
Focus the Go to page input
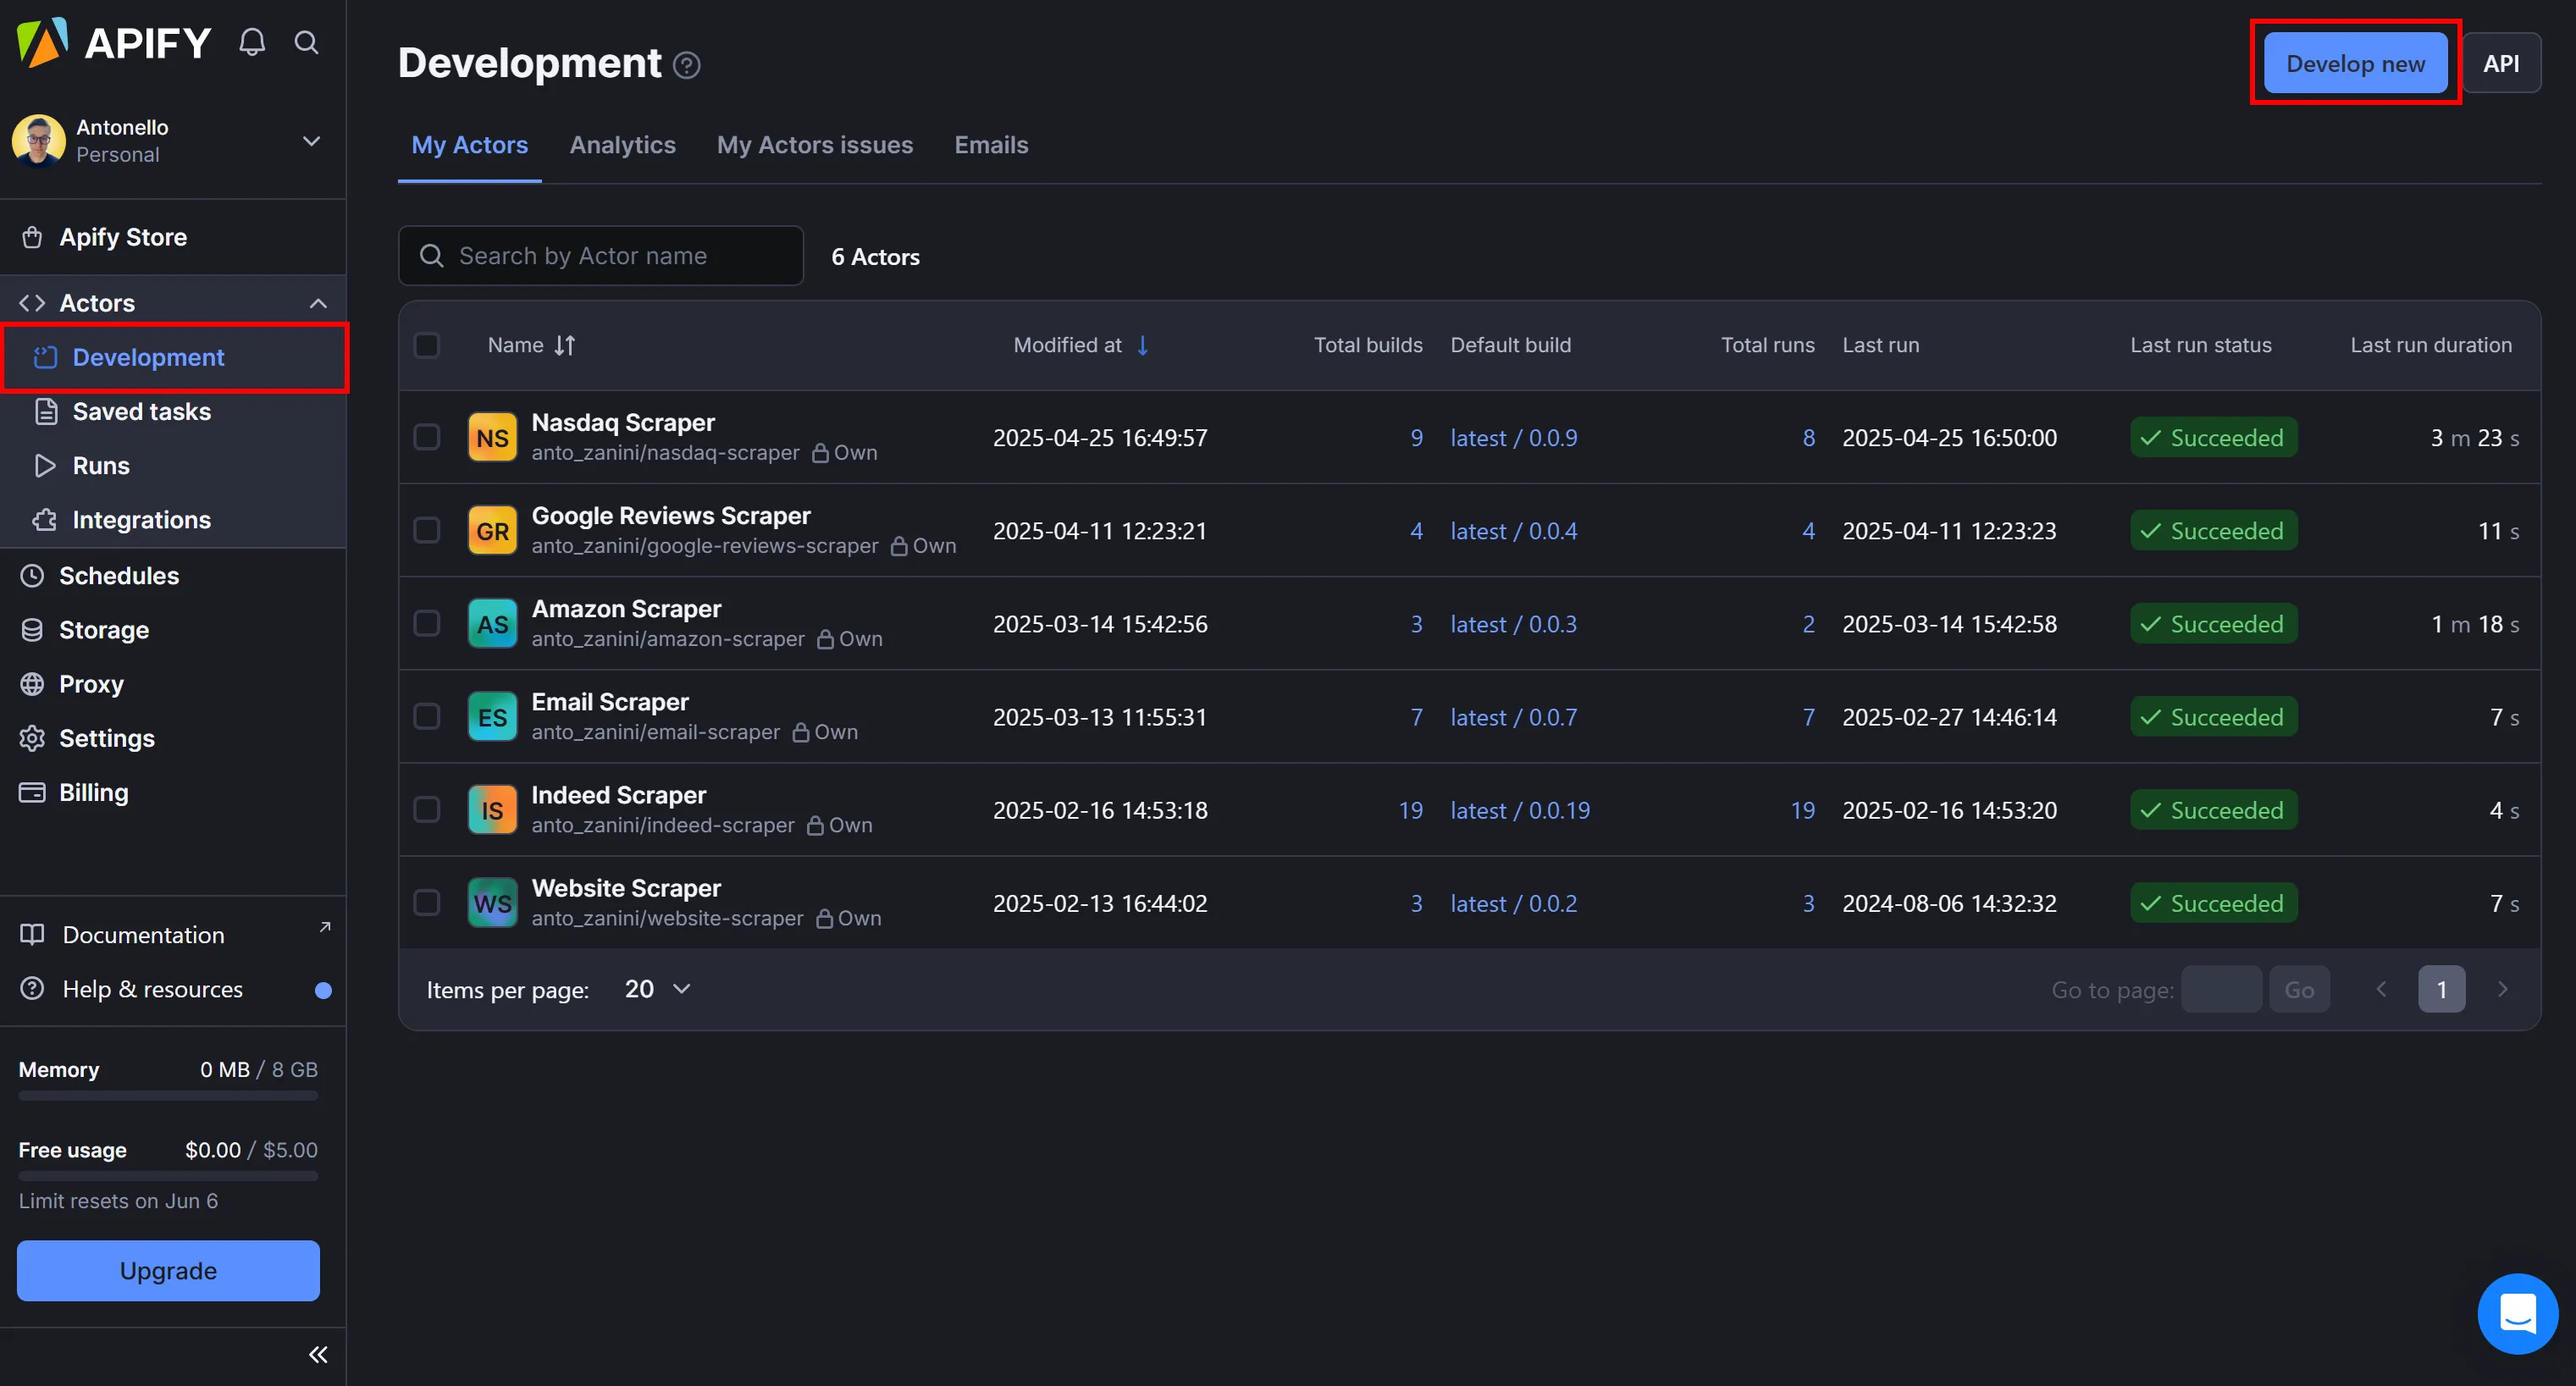[x=2221, y=989]
